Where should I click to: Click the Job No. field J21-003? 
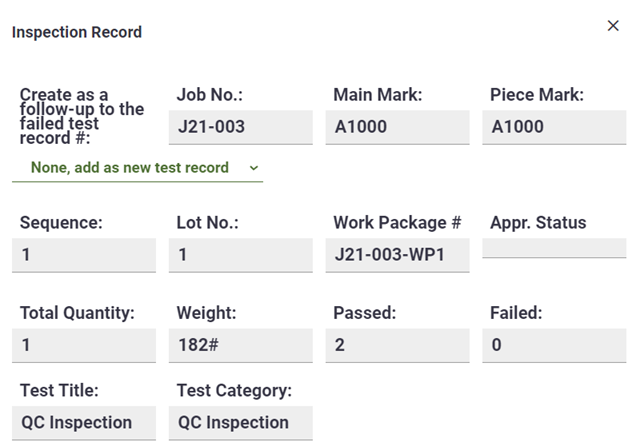pyautogui.click(x=240, y=127)
